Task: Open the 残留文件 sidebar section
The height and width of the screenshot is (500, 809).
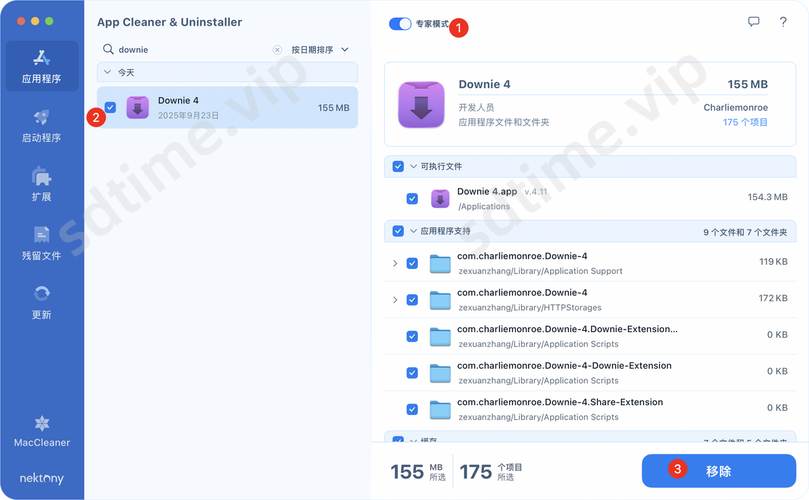Action: click(42, 243)
